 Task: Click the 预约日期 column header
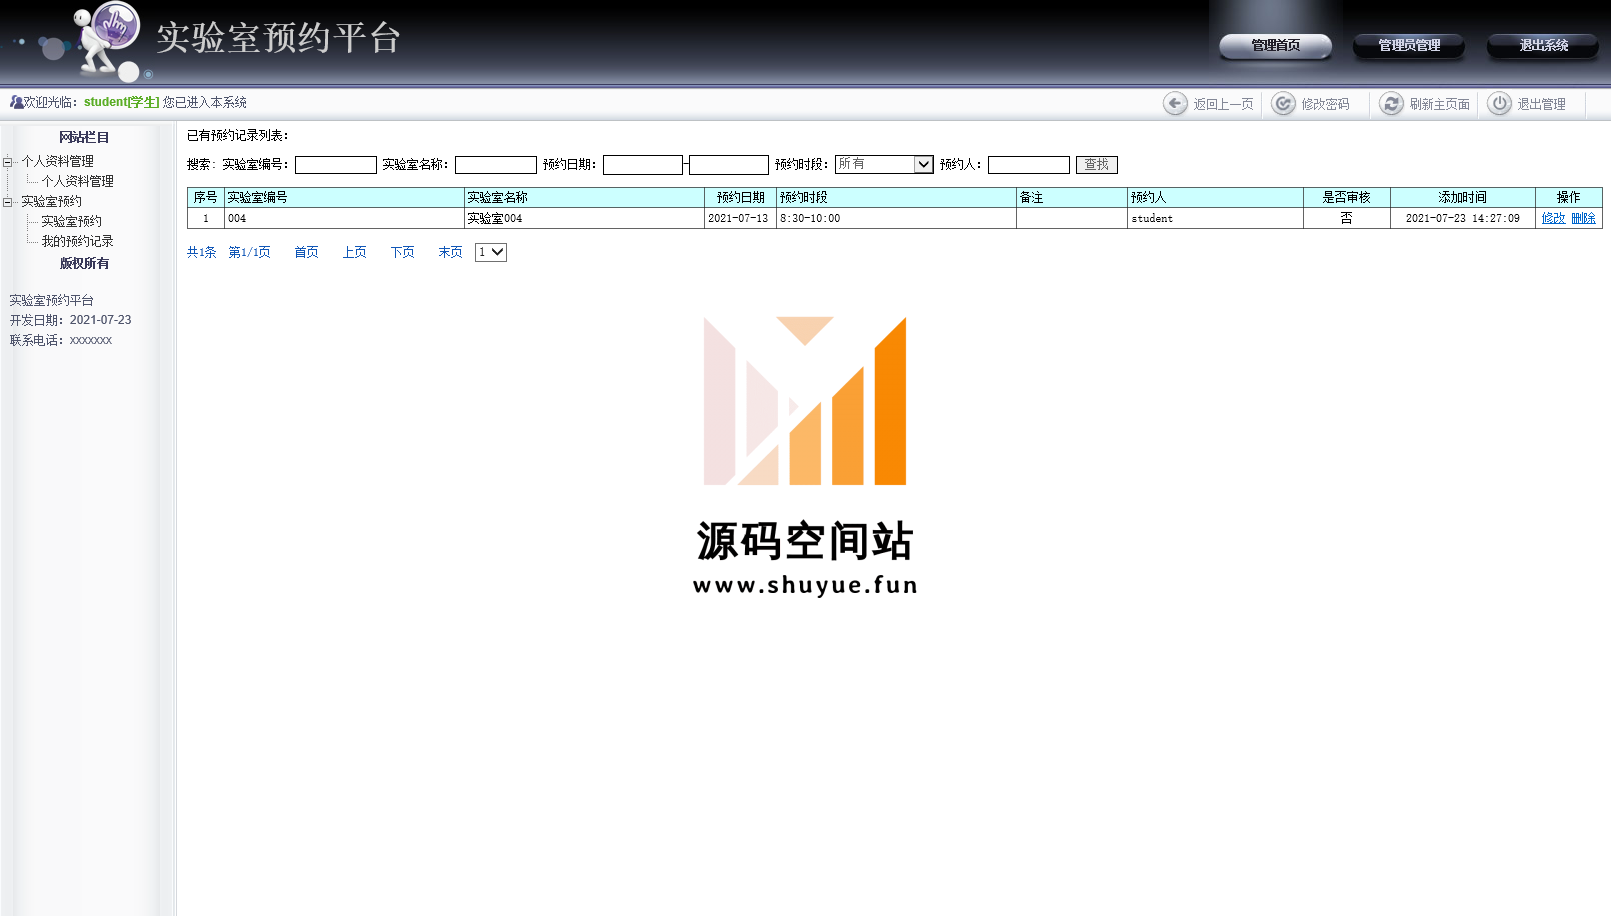(740, 197)
